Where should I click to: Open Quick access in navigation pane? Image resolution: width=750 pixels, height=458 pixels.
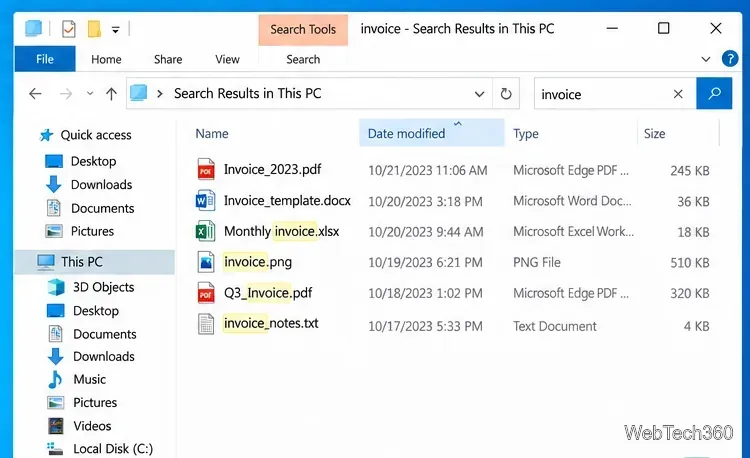click(96, 135)
